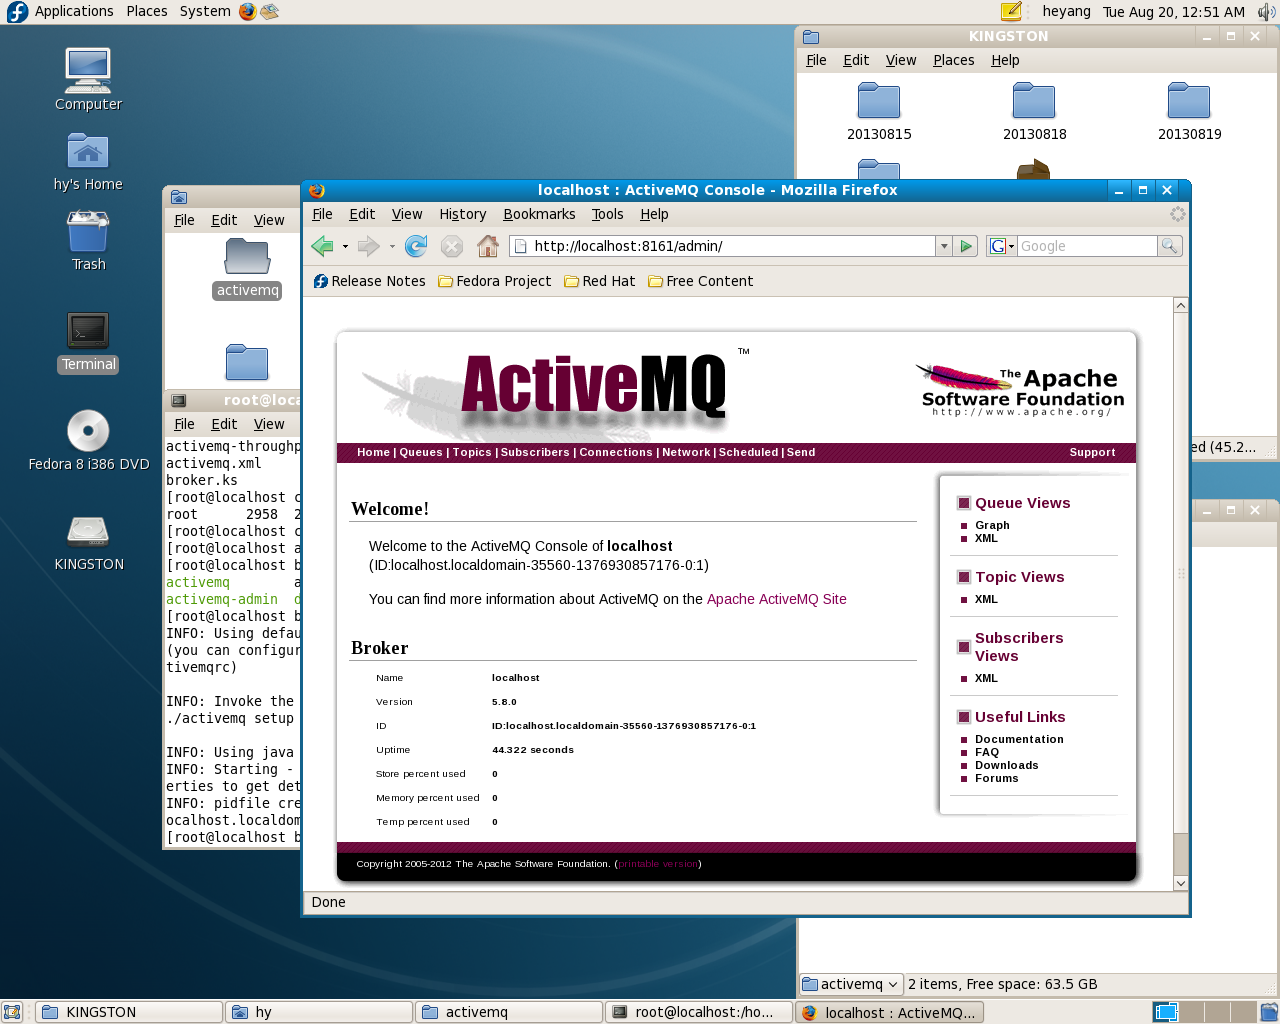Screen dimensions: 1280x1024
Task: Open Firefox's Help menu
Action: (x=654, y=214)
